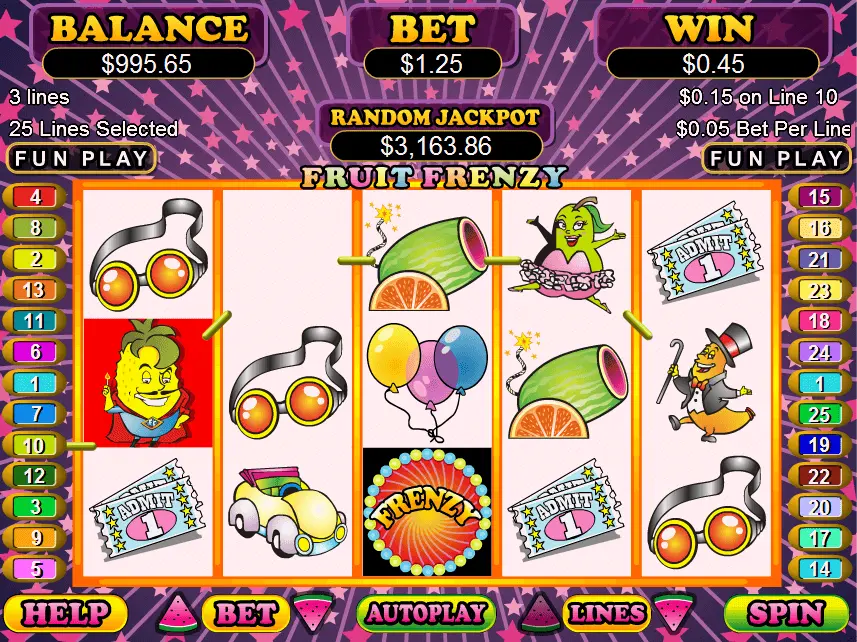Viewport: 857px width, 642px height.
Task: Spin the reels
Action: 786,613
